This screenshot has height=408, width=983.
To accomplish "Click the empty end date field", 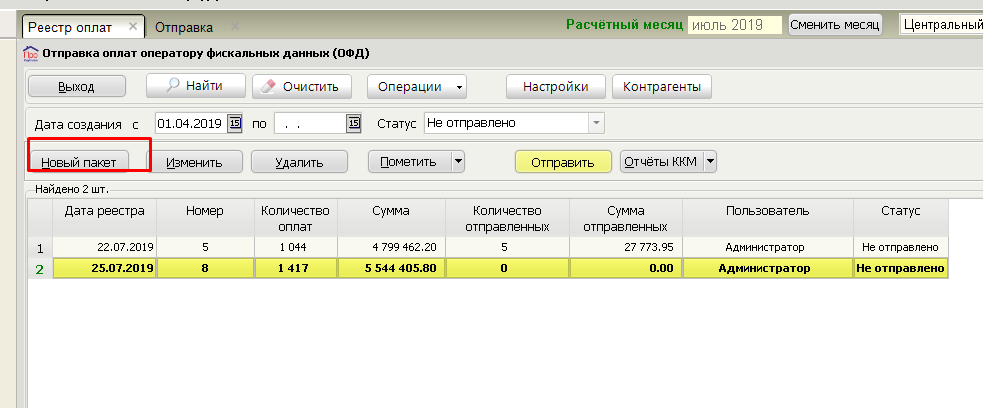I will [x=310, y=123].
